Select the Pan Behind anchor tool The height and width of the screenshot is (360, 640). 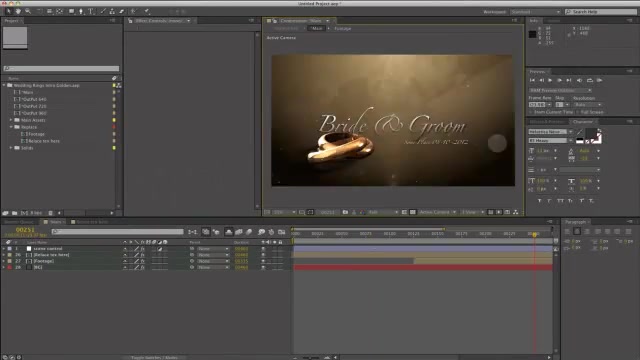pyautogui.click(x=60, y=11)
